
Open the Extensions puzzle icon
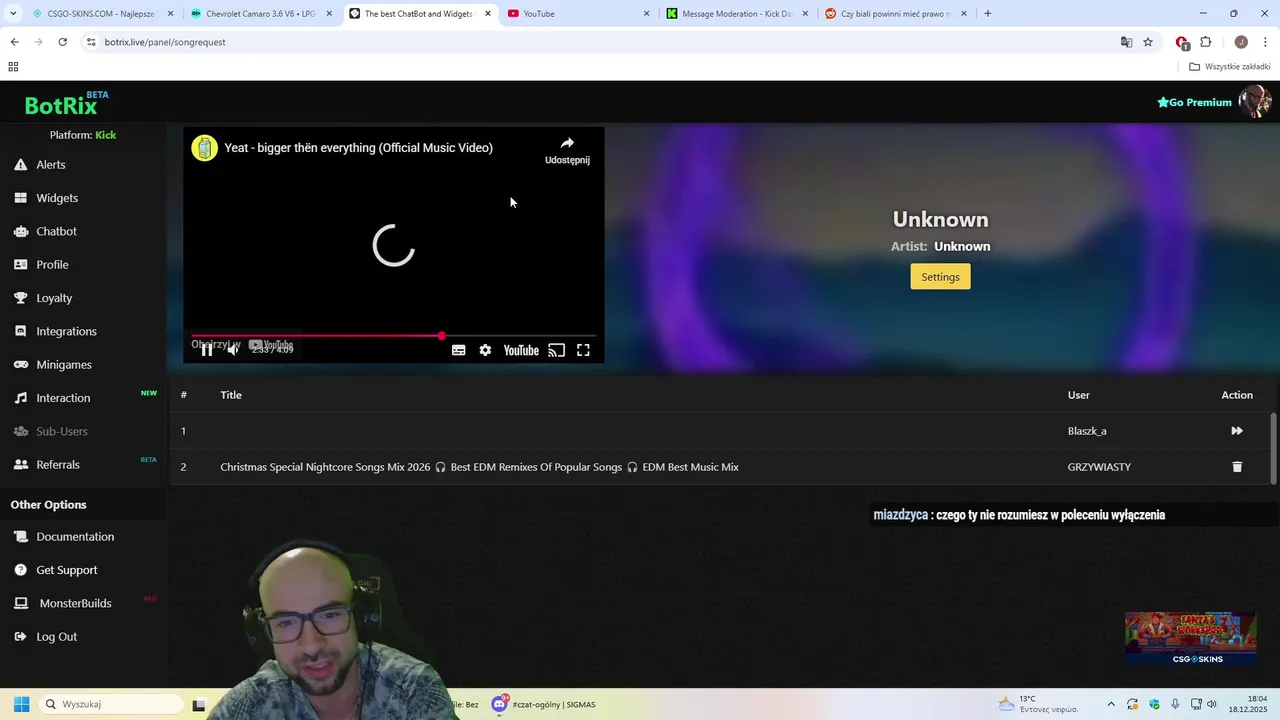click(x=1206, y=42)
